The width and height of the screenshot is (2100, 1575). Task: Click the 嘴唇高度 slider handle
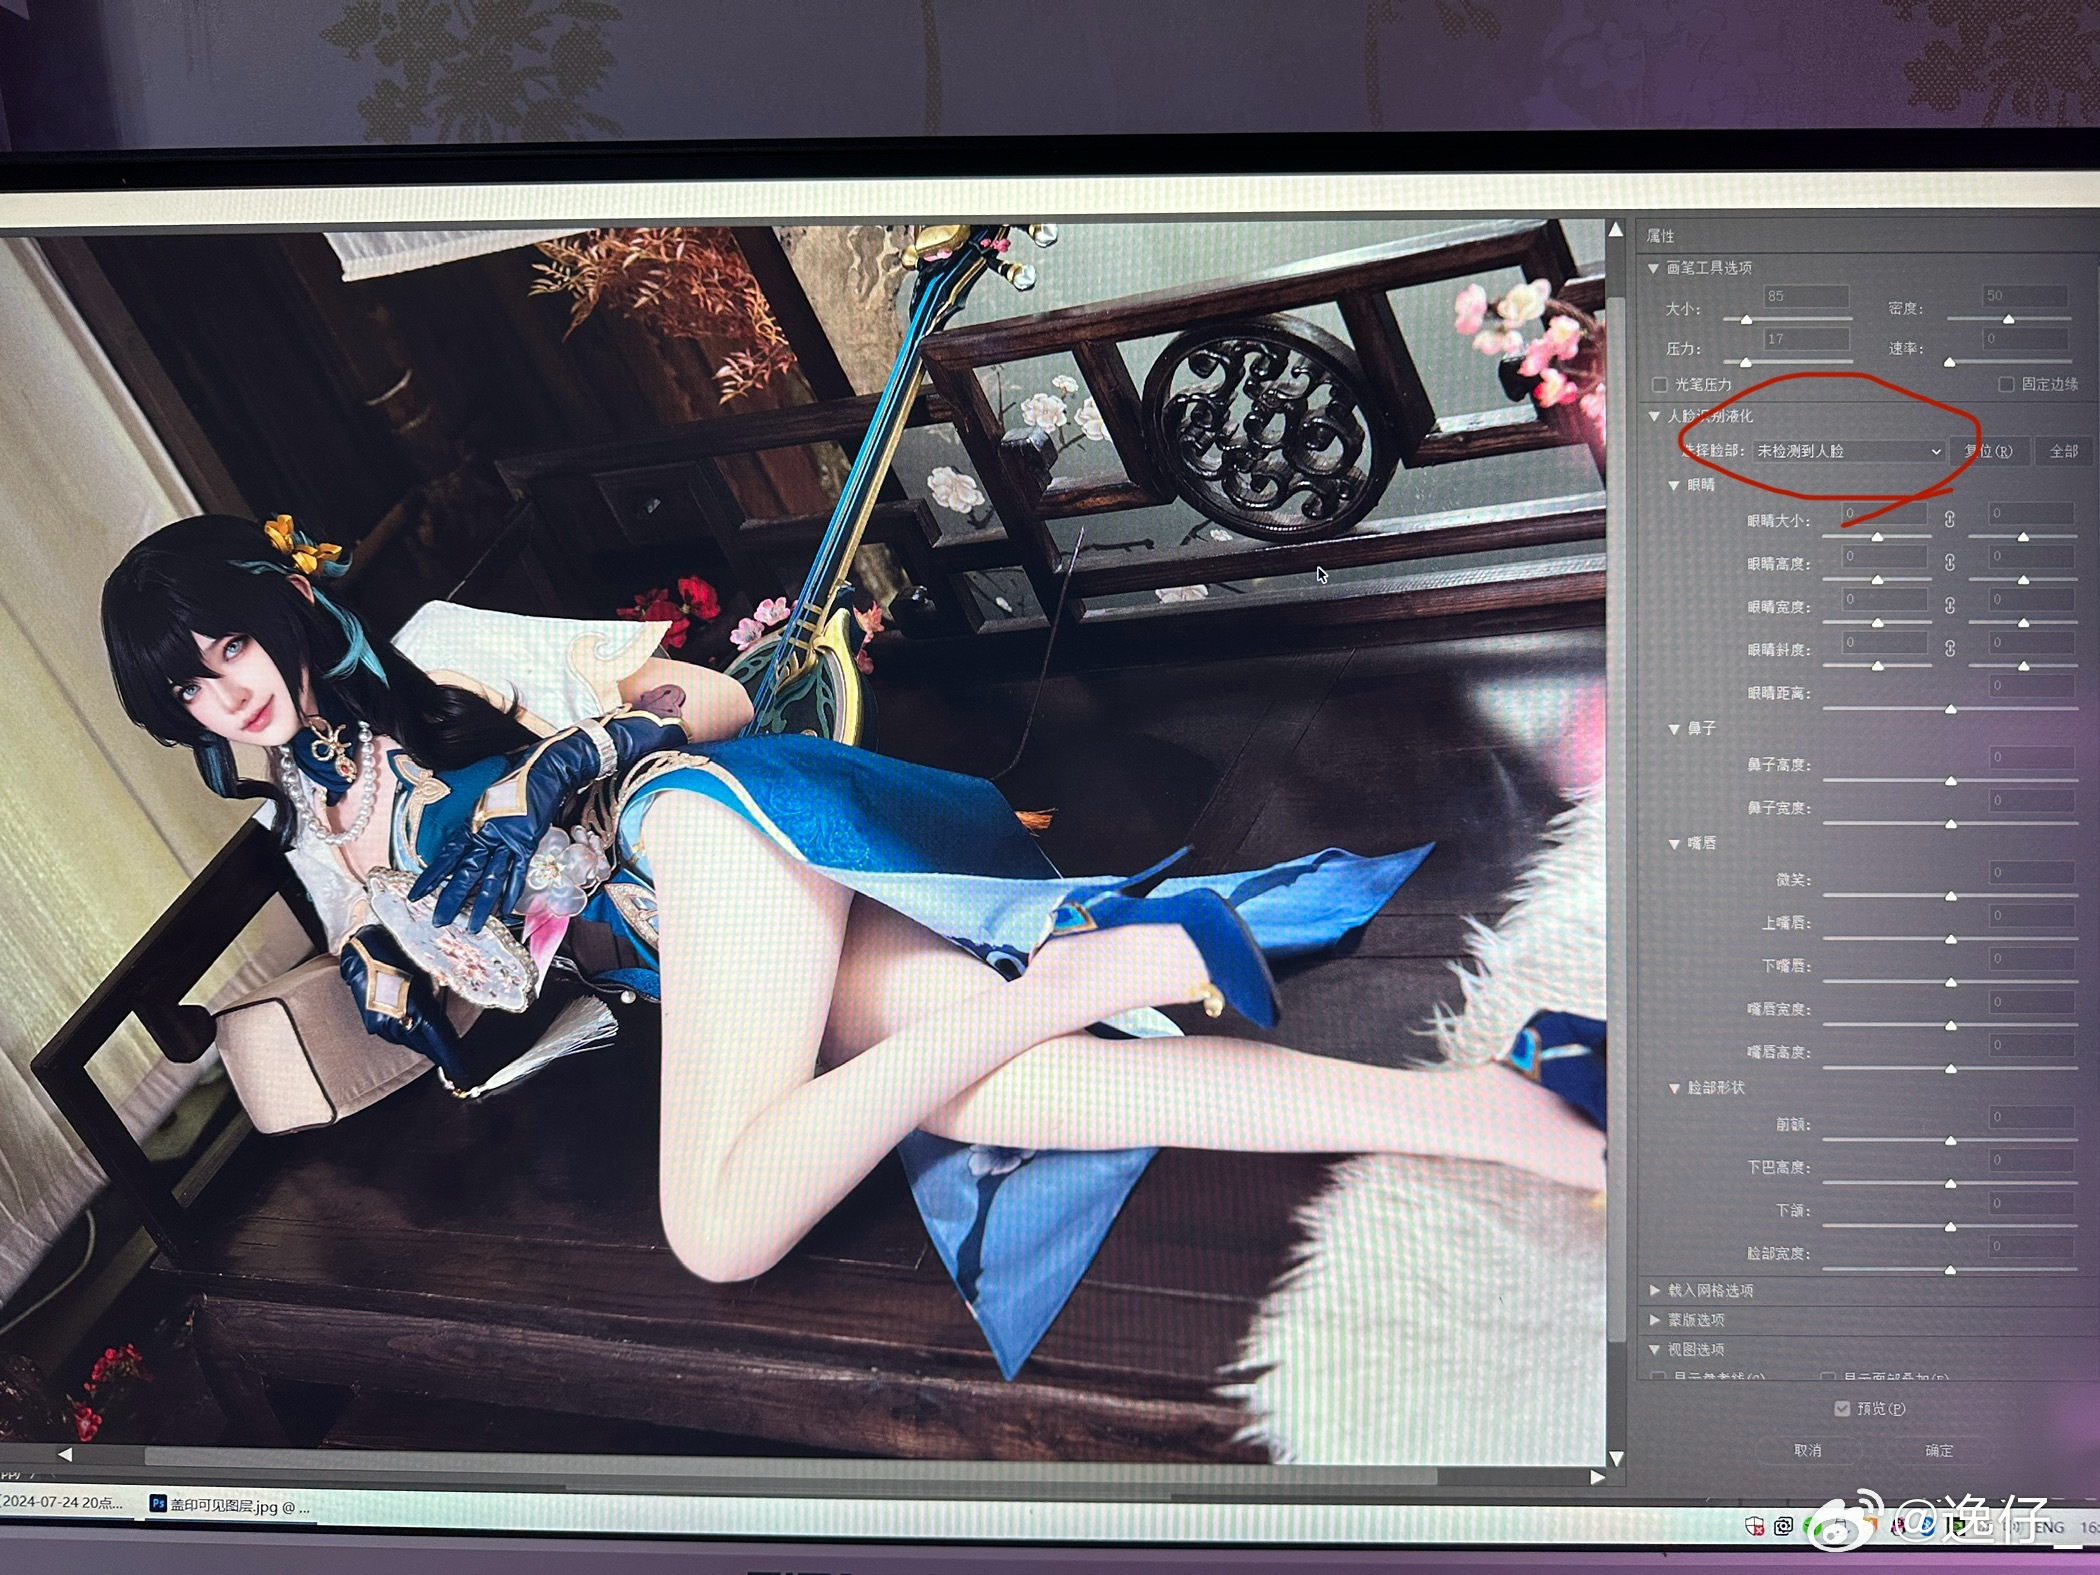coord(1950,1068)
